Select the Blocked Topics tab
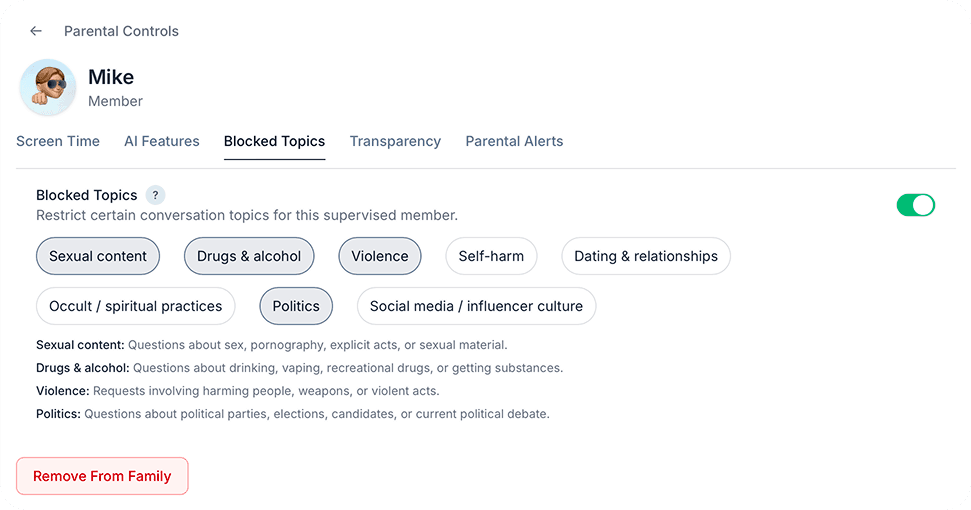 [x=274, y=141]
